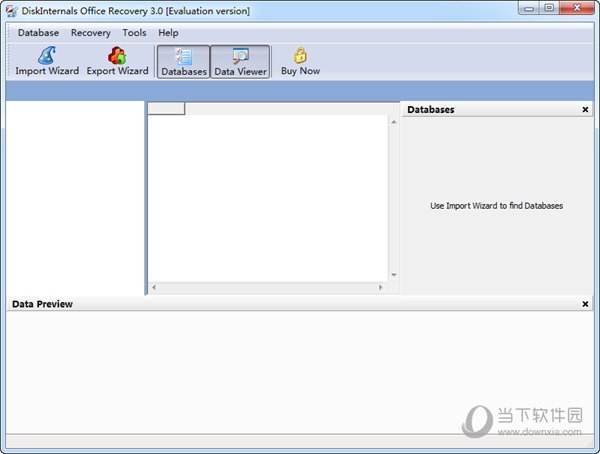Select the blank grid header cell

pos(166,109)
